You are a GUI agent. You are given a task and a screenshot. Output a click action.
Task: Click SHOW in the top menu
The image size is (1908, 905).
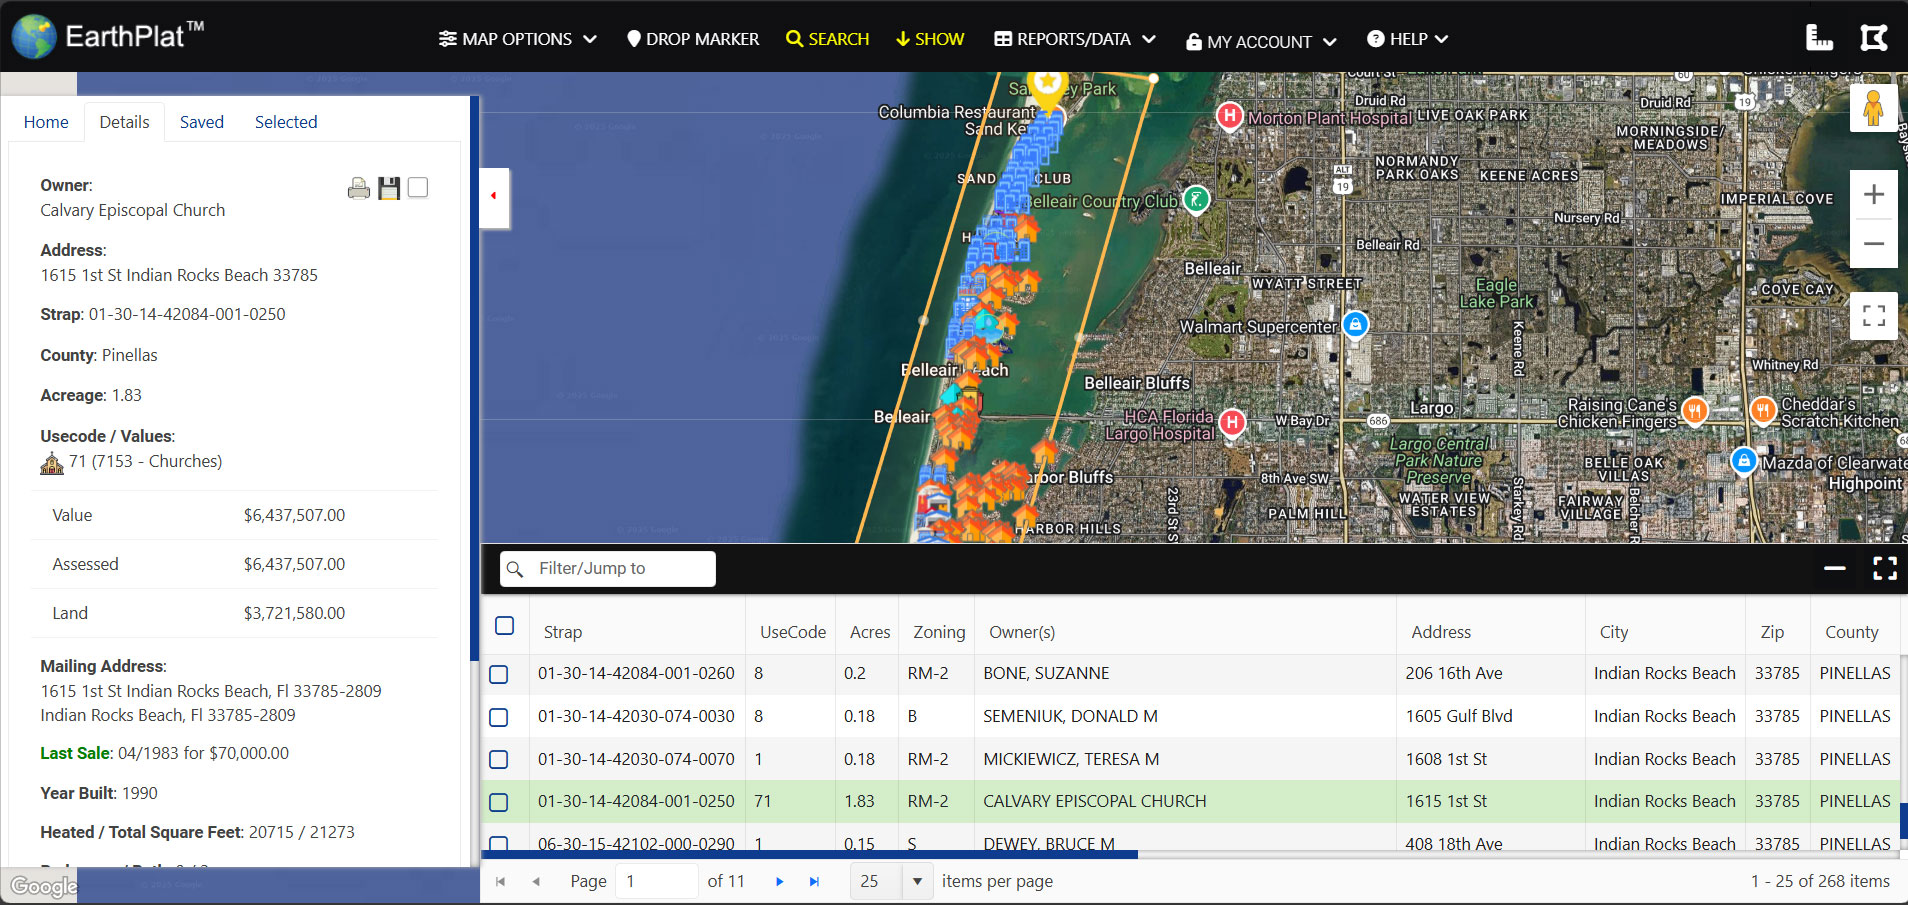click(x=930, y=39)
